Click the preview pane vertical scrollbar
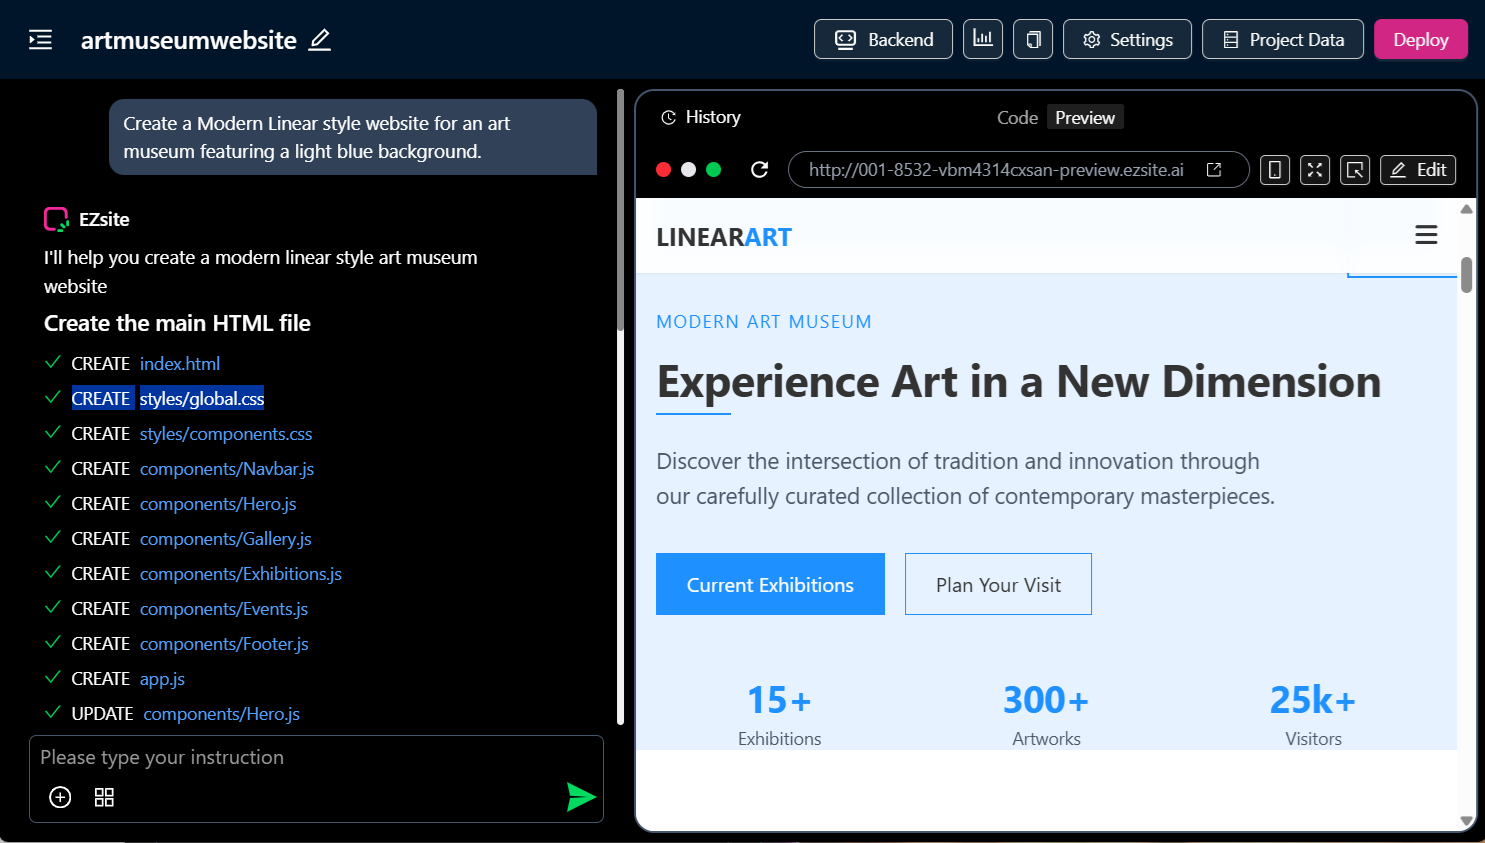 pyautogui.click(x=1466, y=275)
